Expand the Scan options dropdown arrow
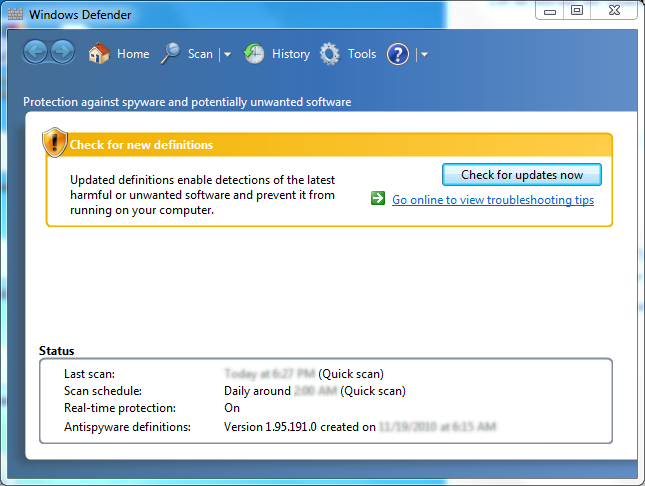The height and width of the screenshot is (486, 645). (227, 55)
